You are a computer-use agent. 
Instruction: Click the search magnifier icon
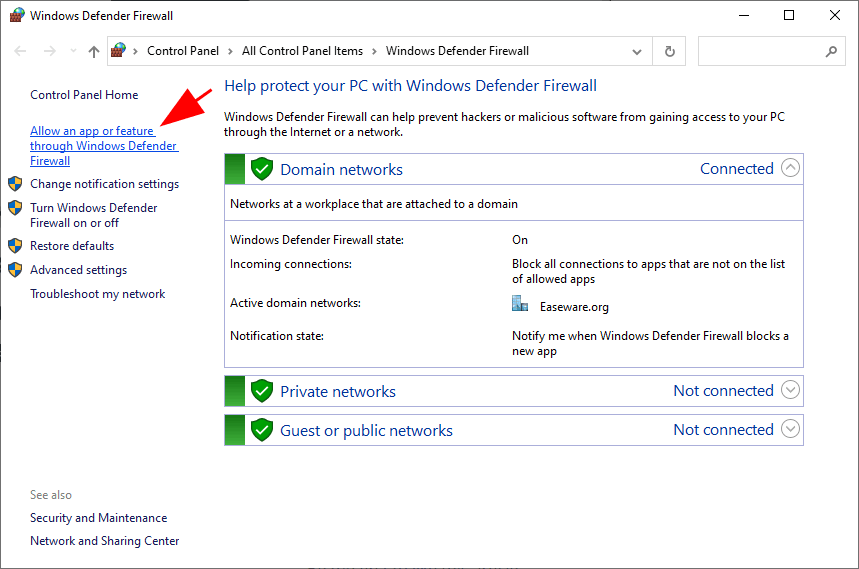(831, 51)
